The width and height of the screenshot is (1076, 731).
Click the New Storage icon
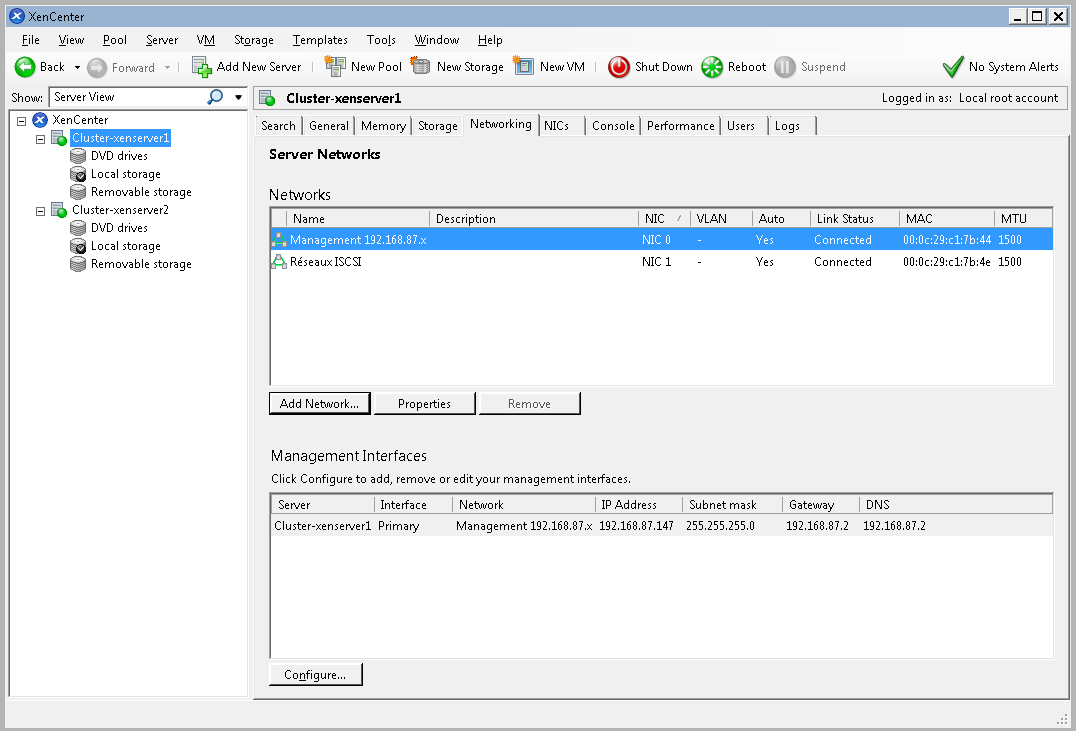point(421,67)
